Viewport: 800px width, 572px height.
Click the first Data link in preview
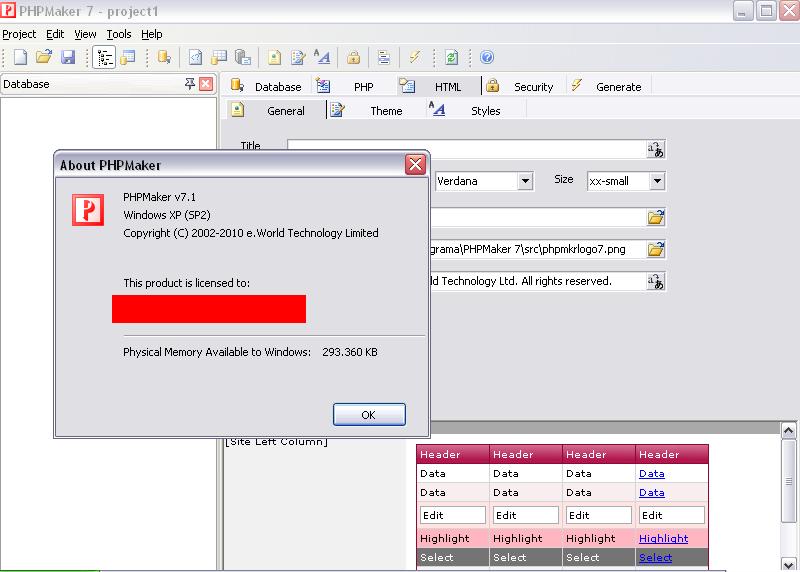point(652,474)
